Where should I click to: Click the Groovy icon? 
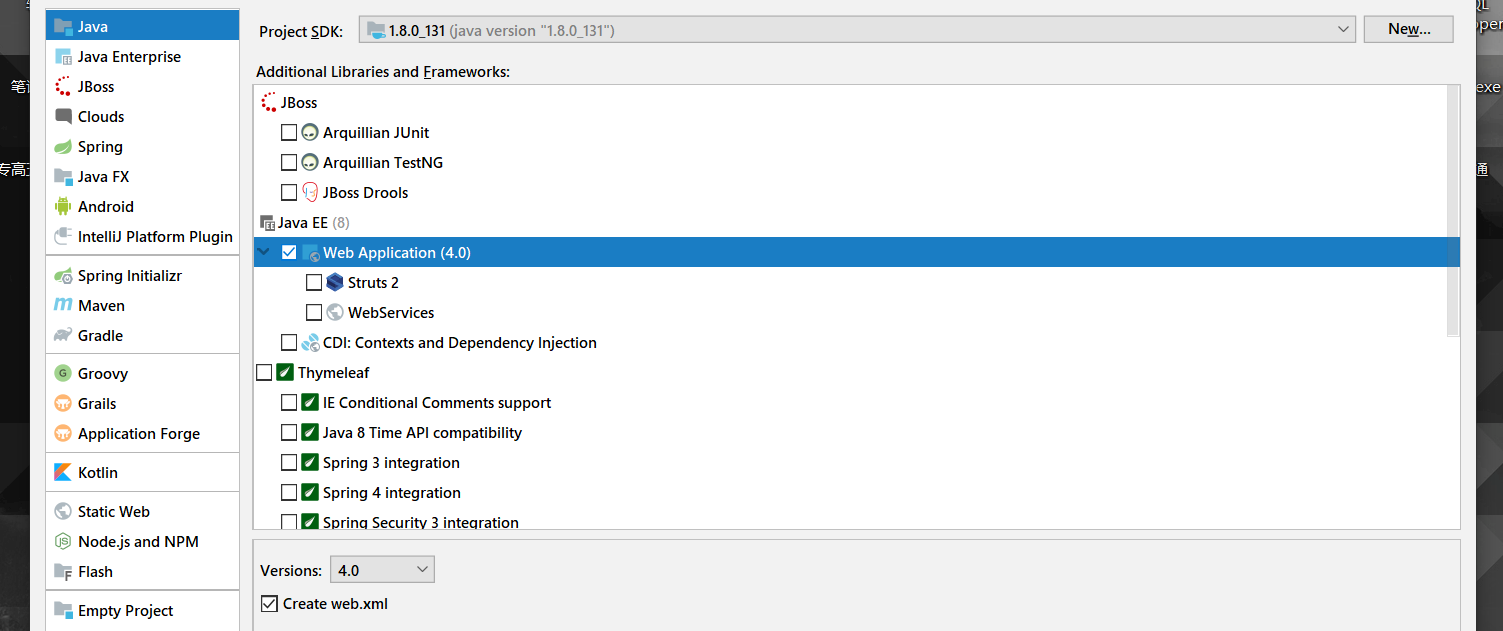click(63, 374)
